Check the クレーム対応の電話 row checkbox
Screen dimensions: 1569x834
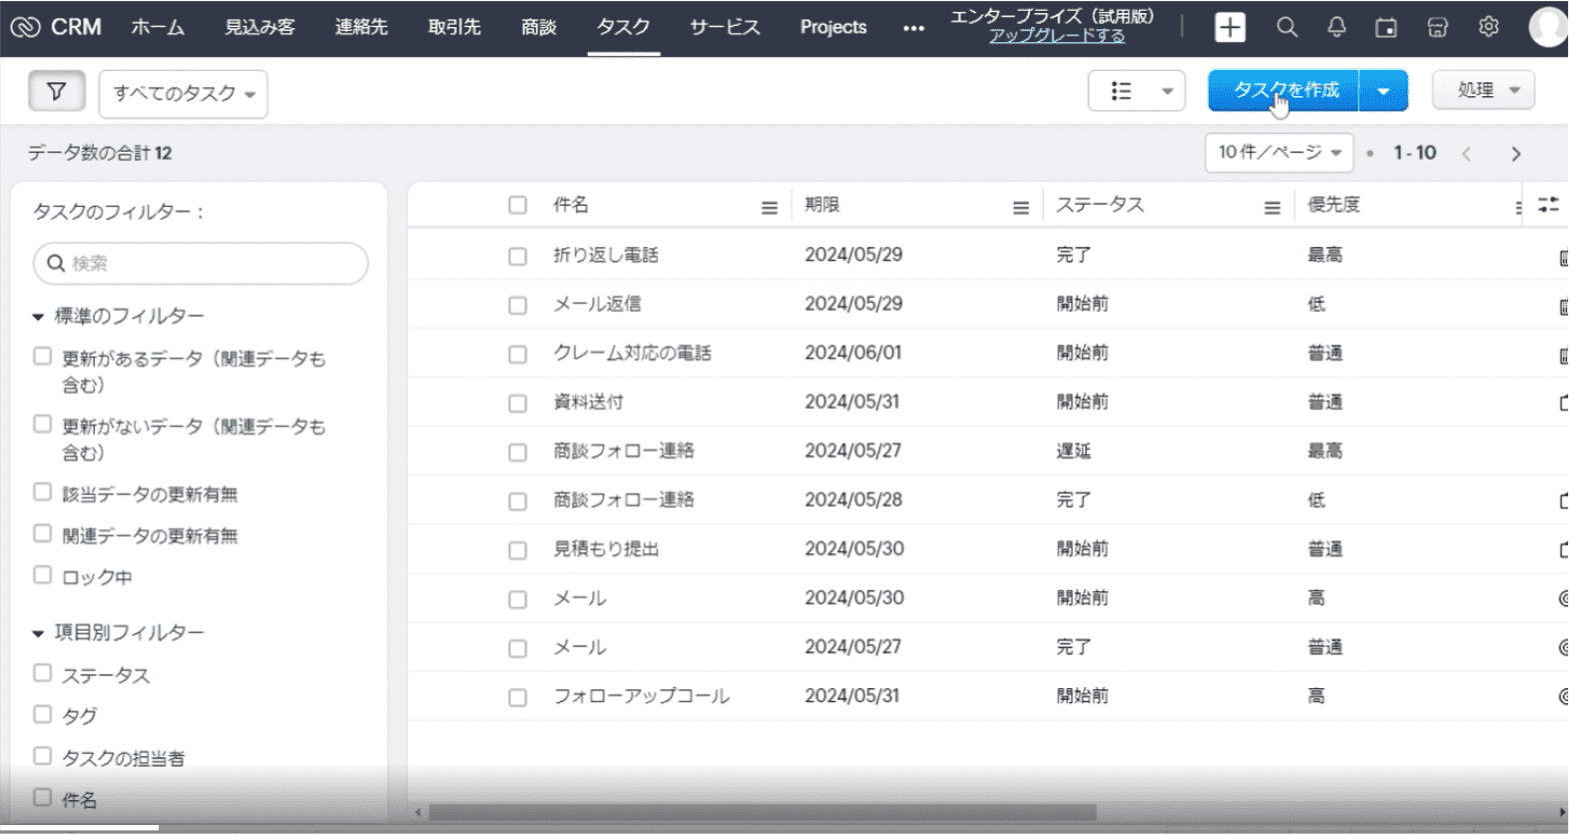point(517,354)
